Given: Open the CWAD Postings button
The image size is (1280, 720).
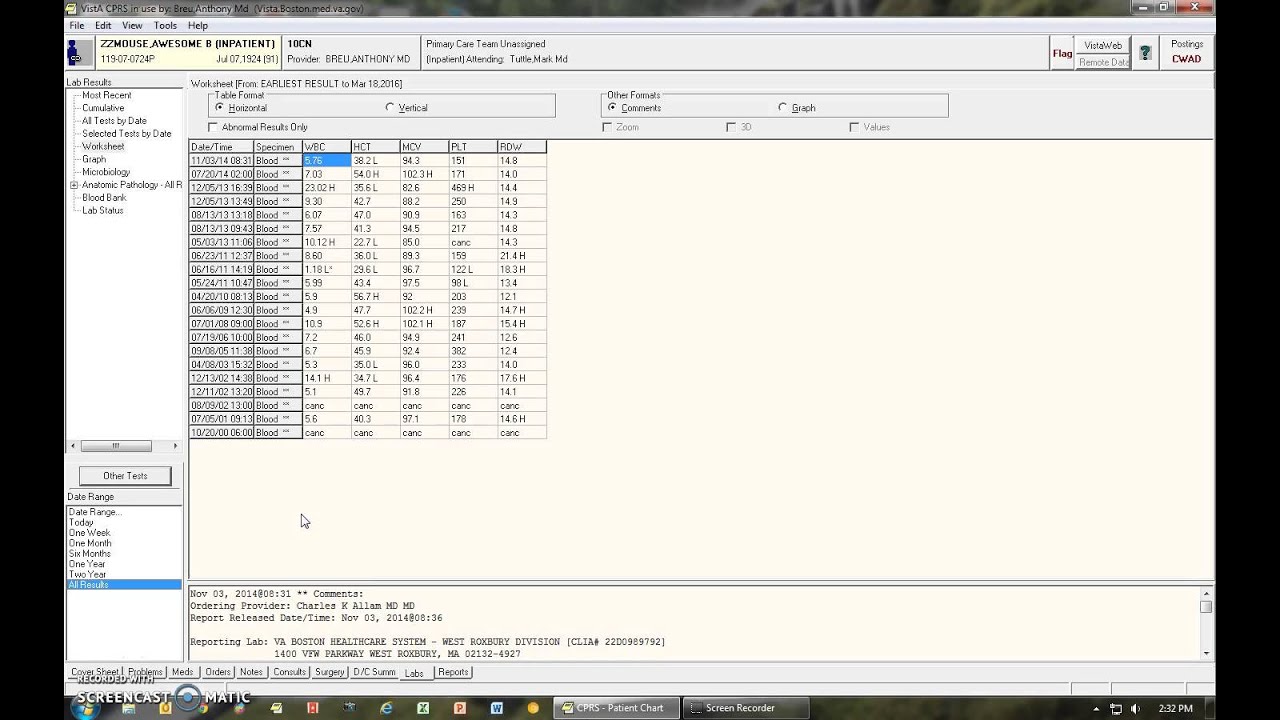Looking at the screenshot, I should click(x=1187, y=52).
